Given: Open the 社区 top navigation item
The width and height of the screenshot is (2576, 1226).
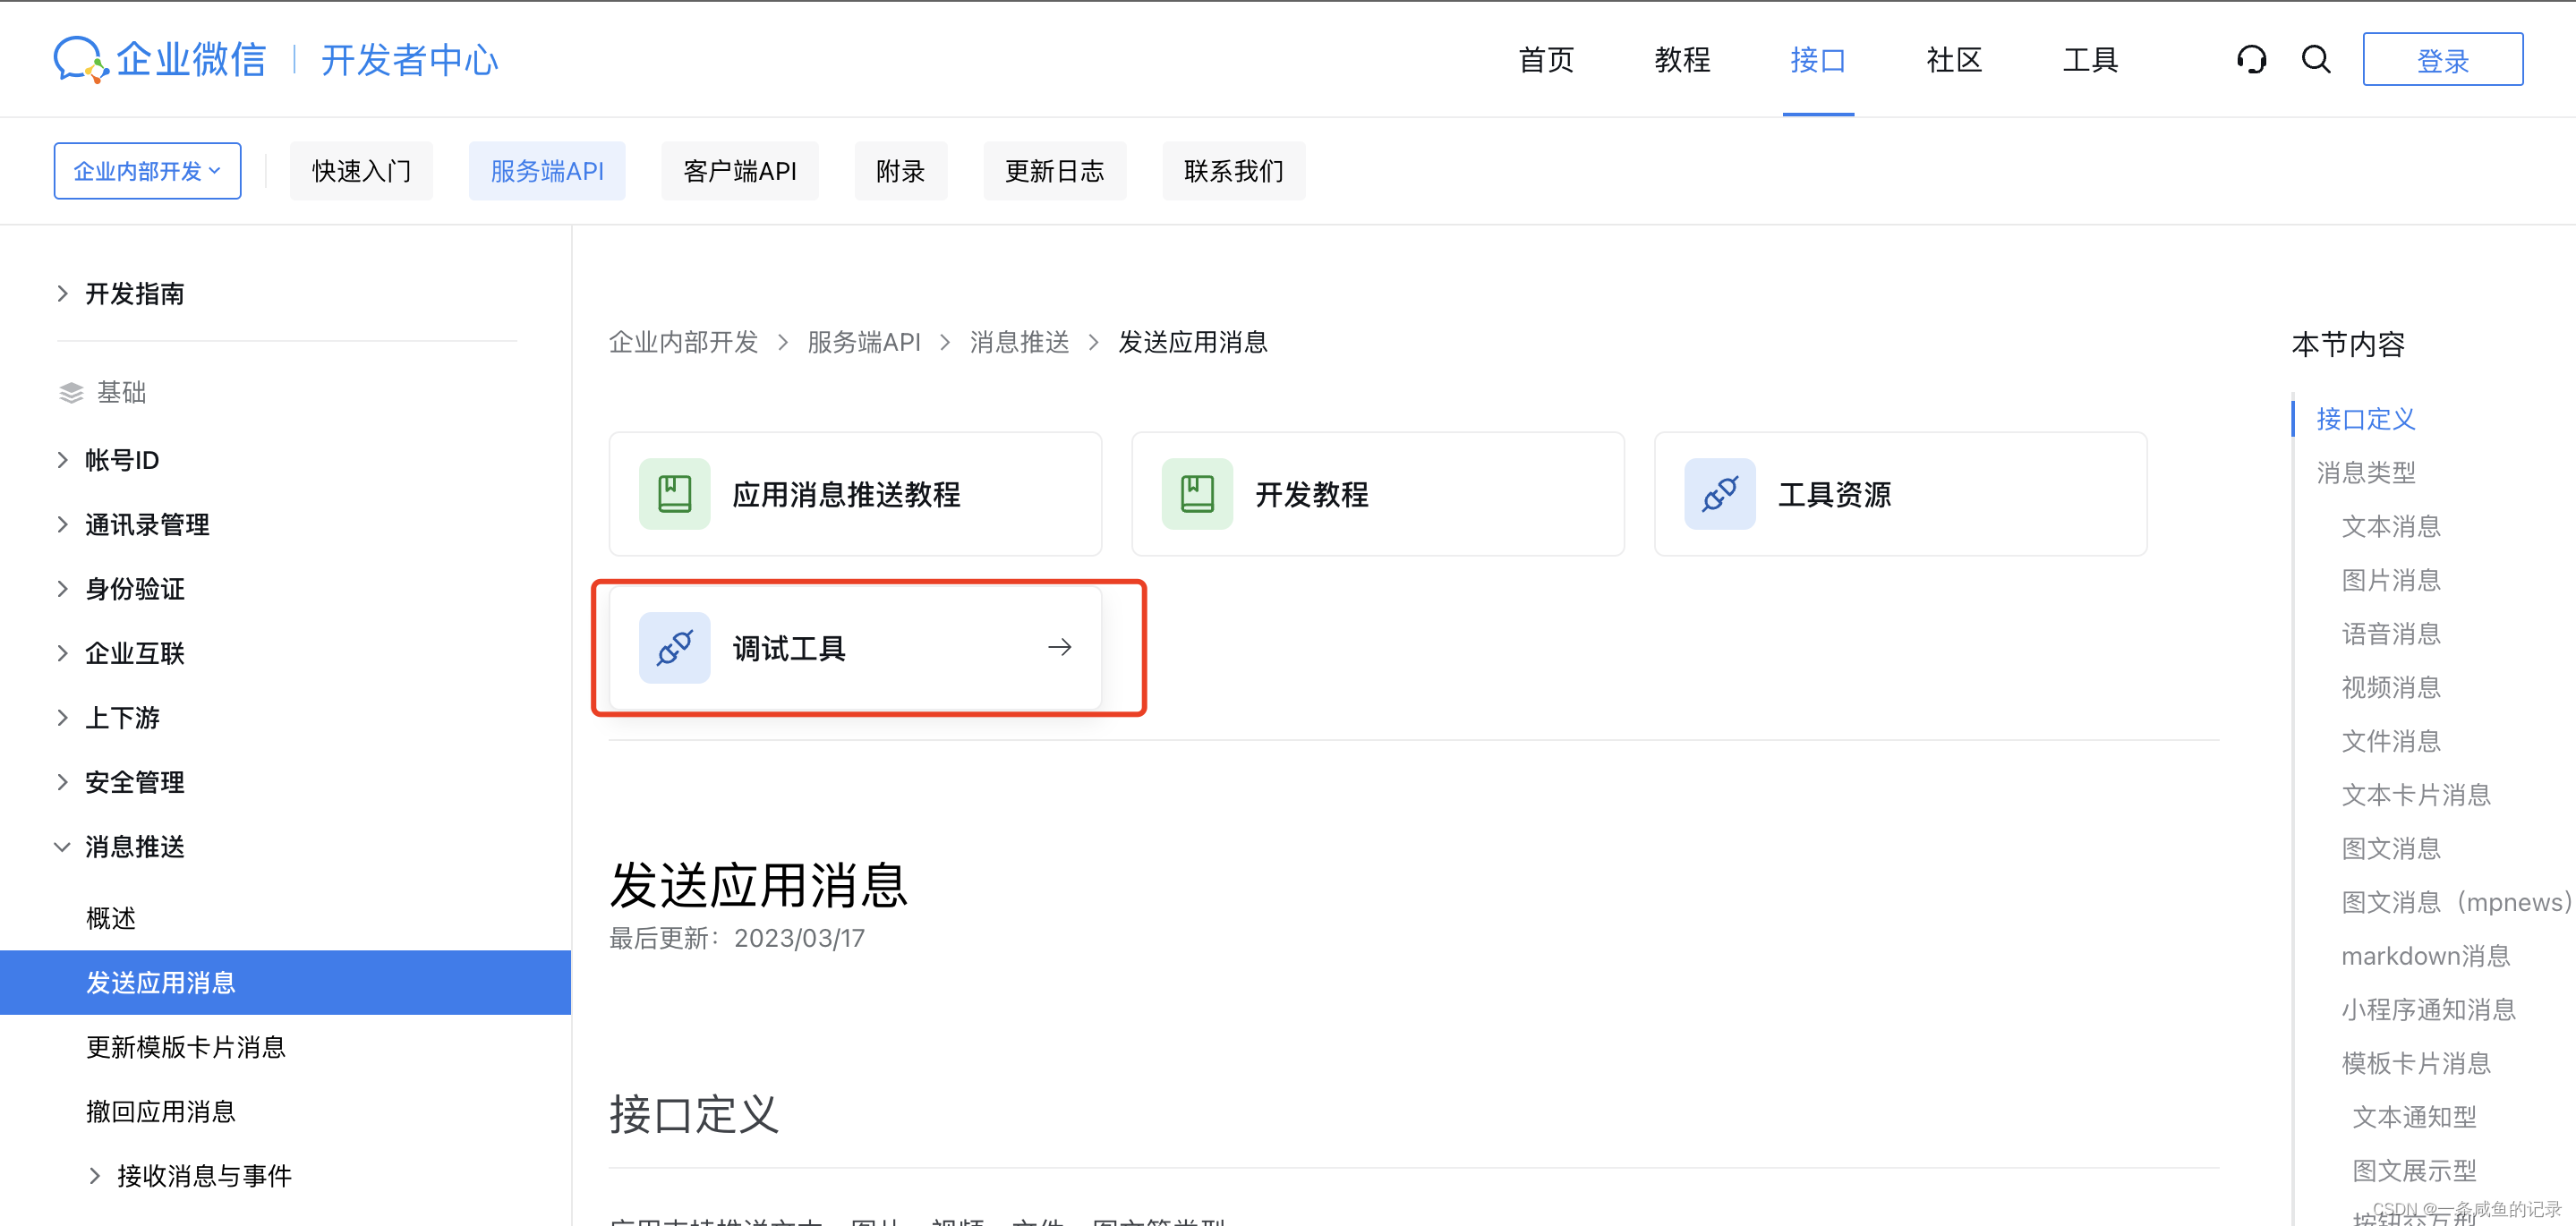Looking at the screenshot, I should click(1953, 60).
